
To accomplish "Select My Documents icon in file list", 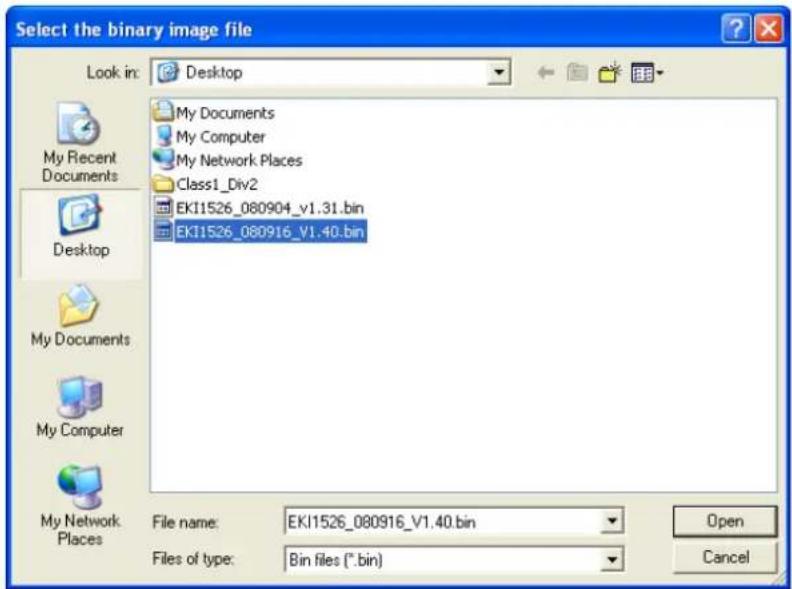I will (163, 112).
